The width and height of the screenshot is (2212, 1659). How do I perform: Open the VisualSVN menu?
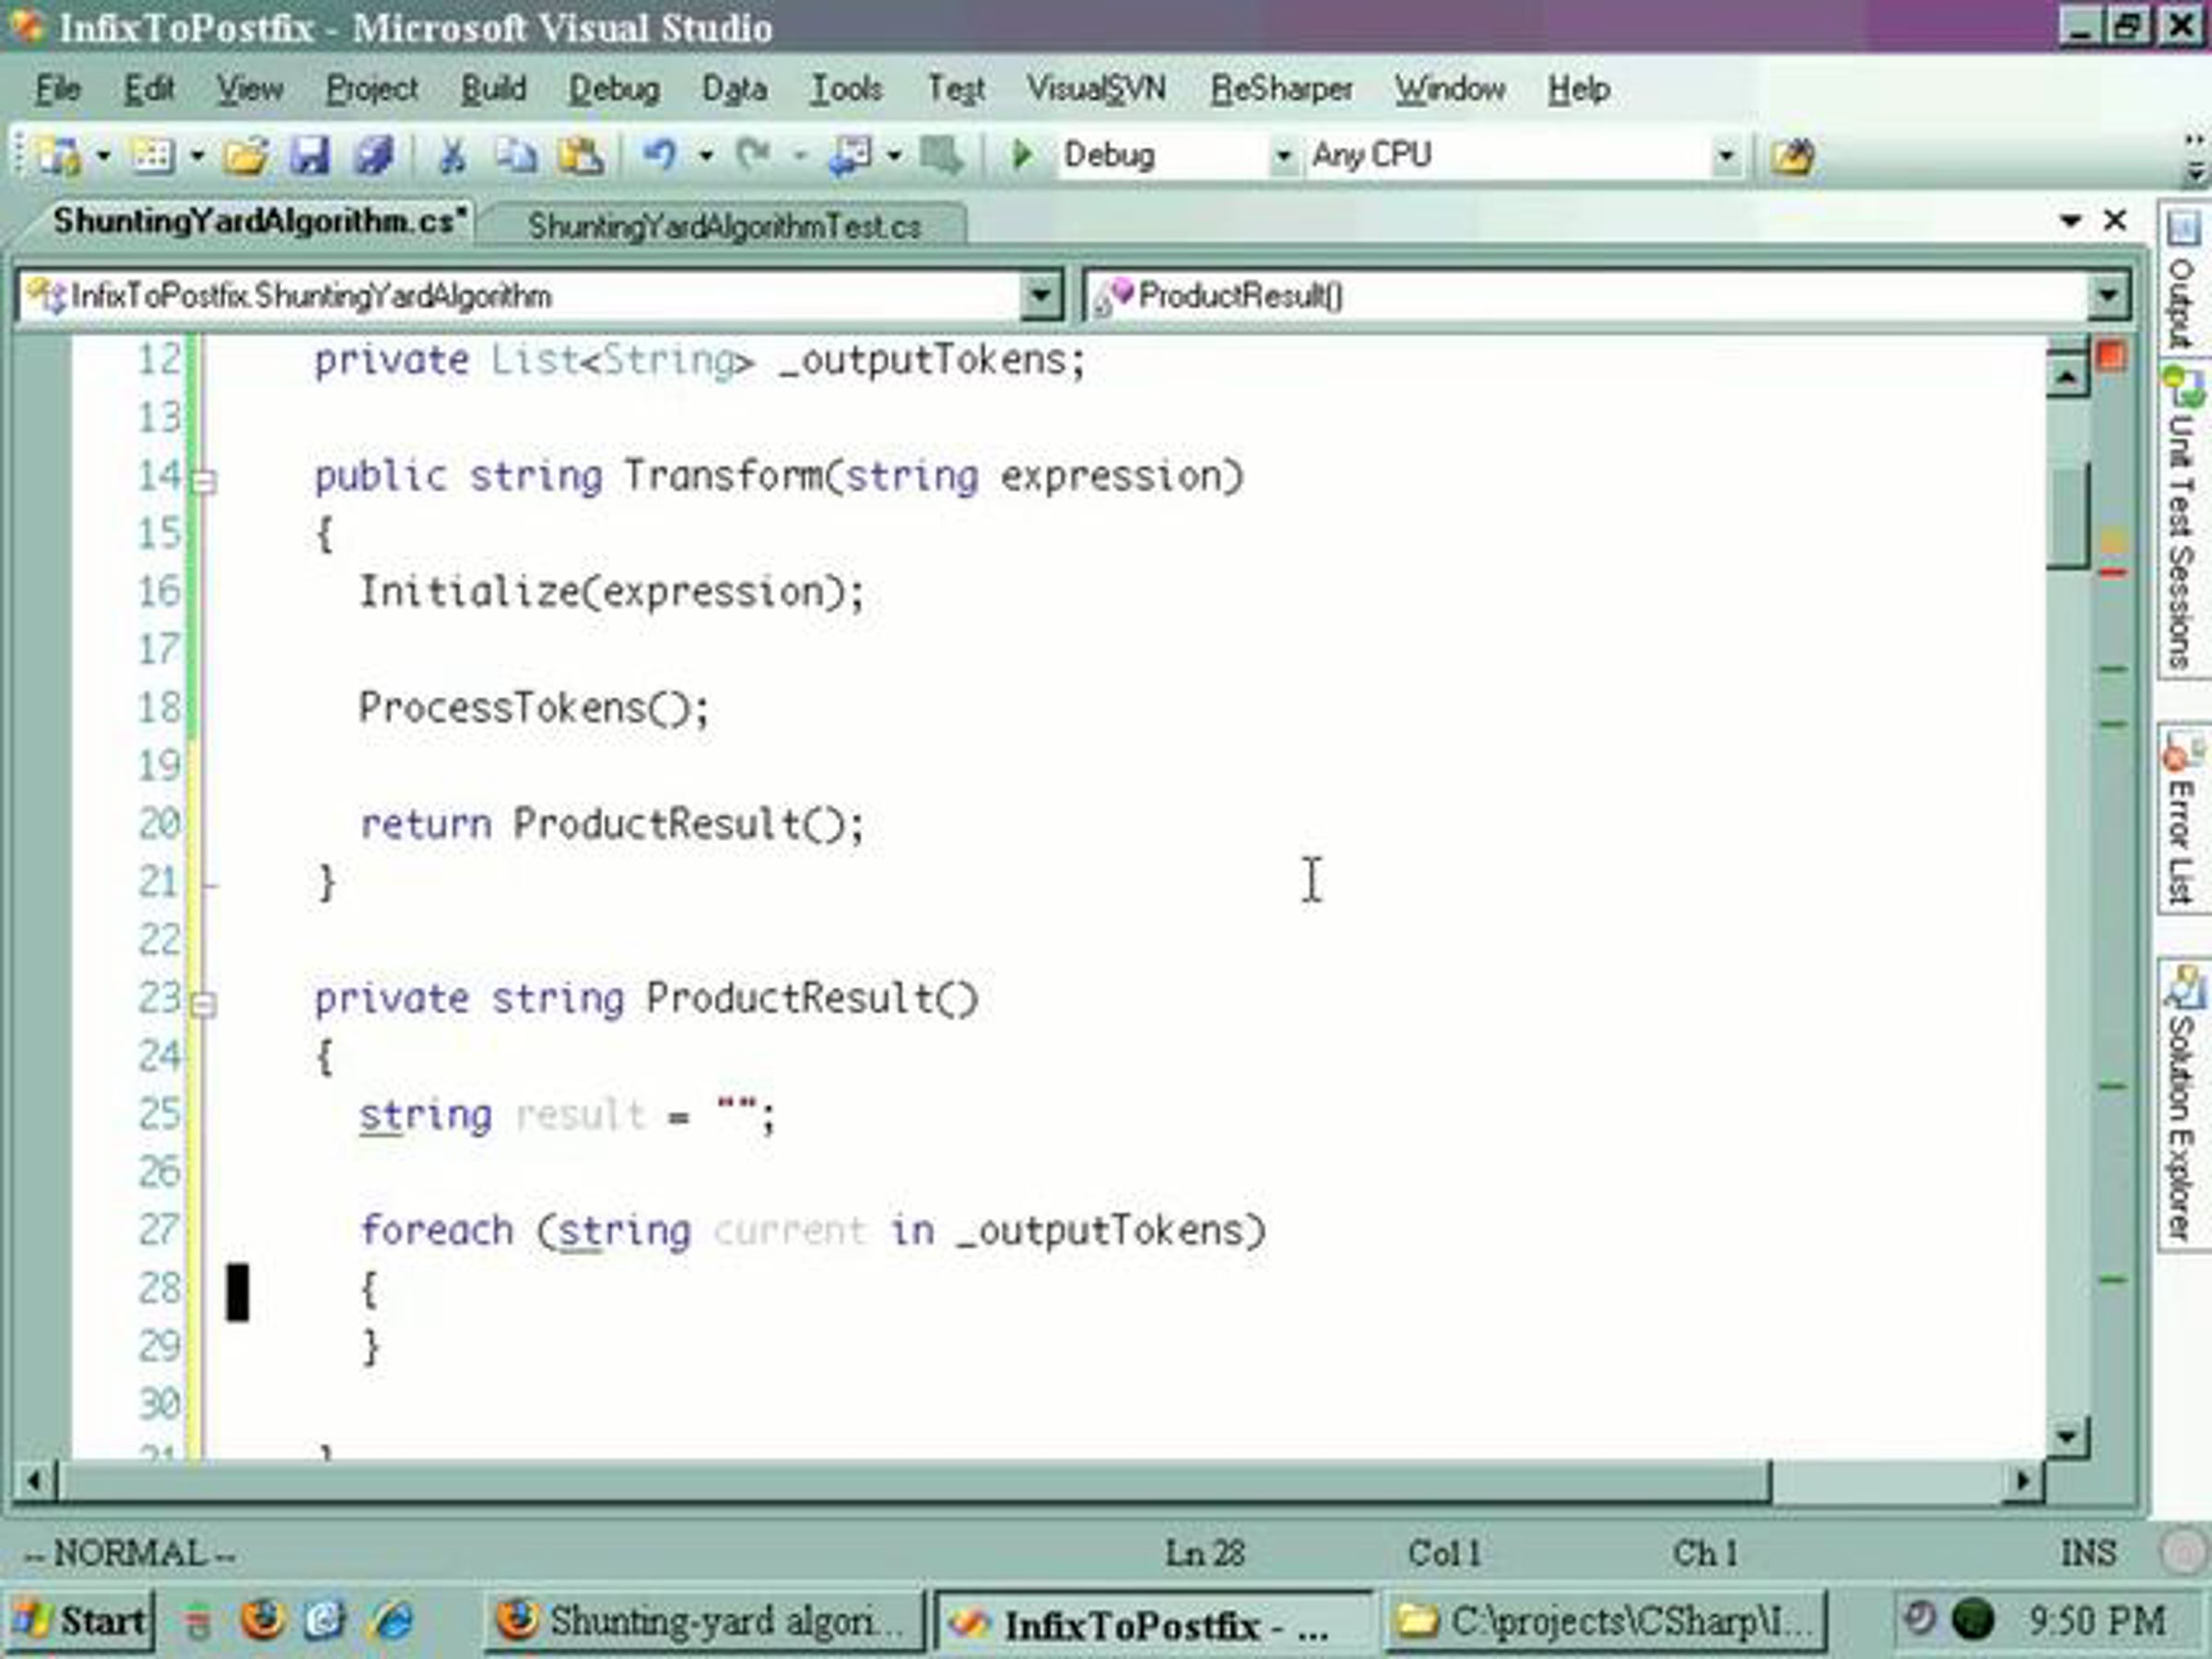click(x=1096, y=89)
